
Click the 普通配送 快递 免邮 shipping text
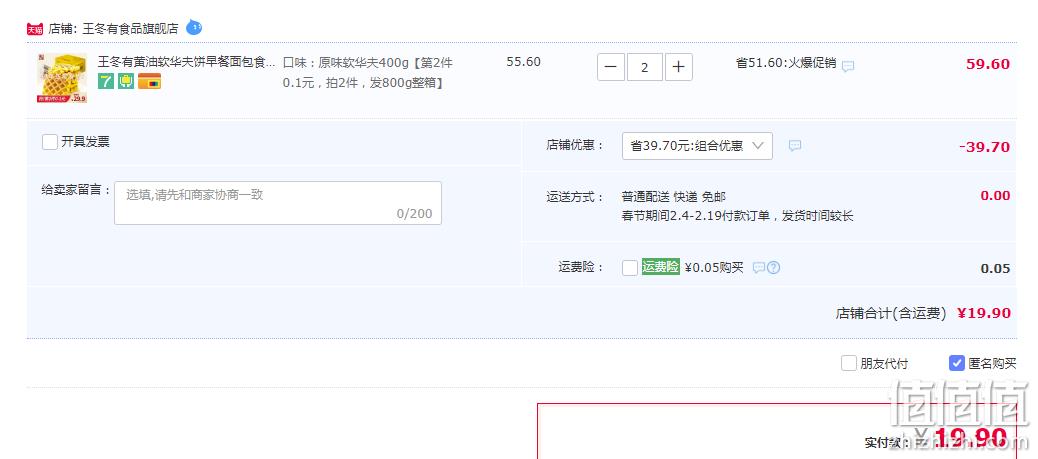674,197
